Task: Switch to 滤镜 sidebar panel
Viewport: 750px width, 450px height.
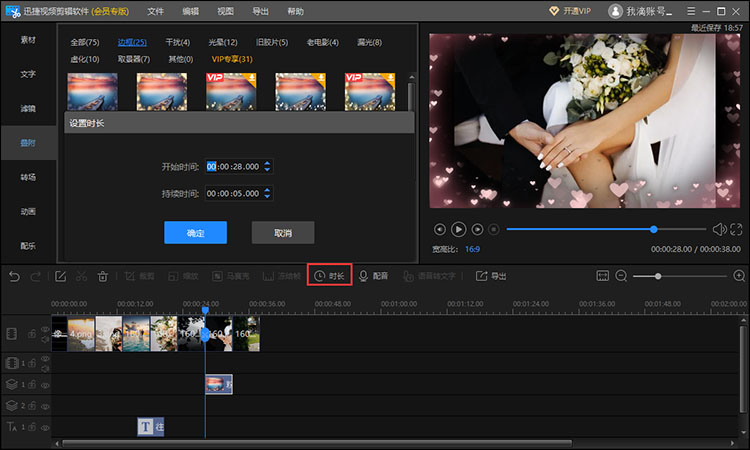Action: pos(28,109)
